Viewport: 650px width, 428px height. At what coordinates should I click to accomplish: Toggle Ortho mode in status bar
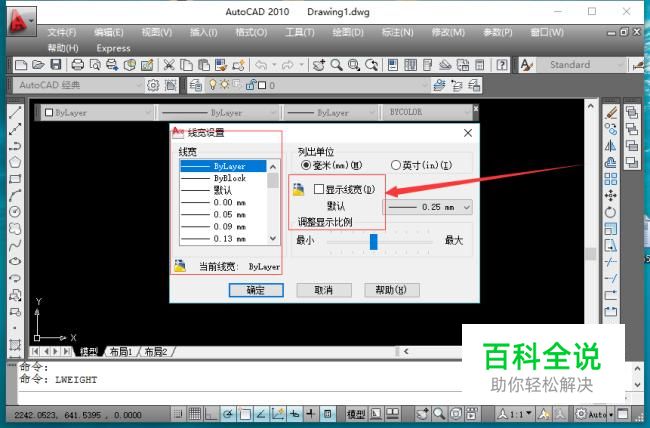[211, 413]
